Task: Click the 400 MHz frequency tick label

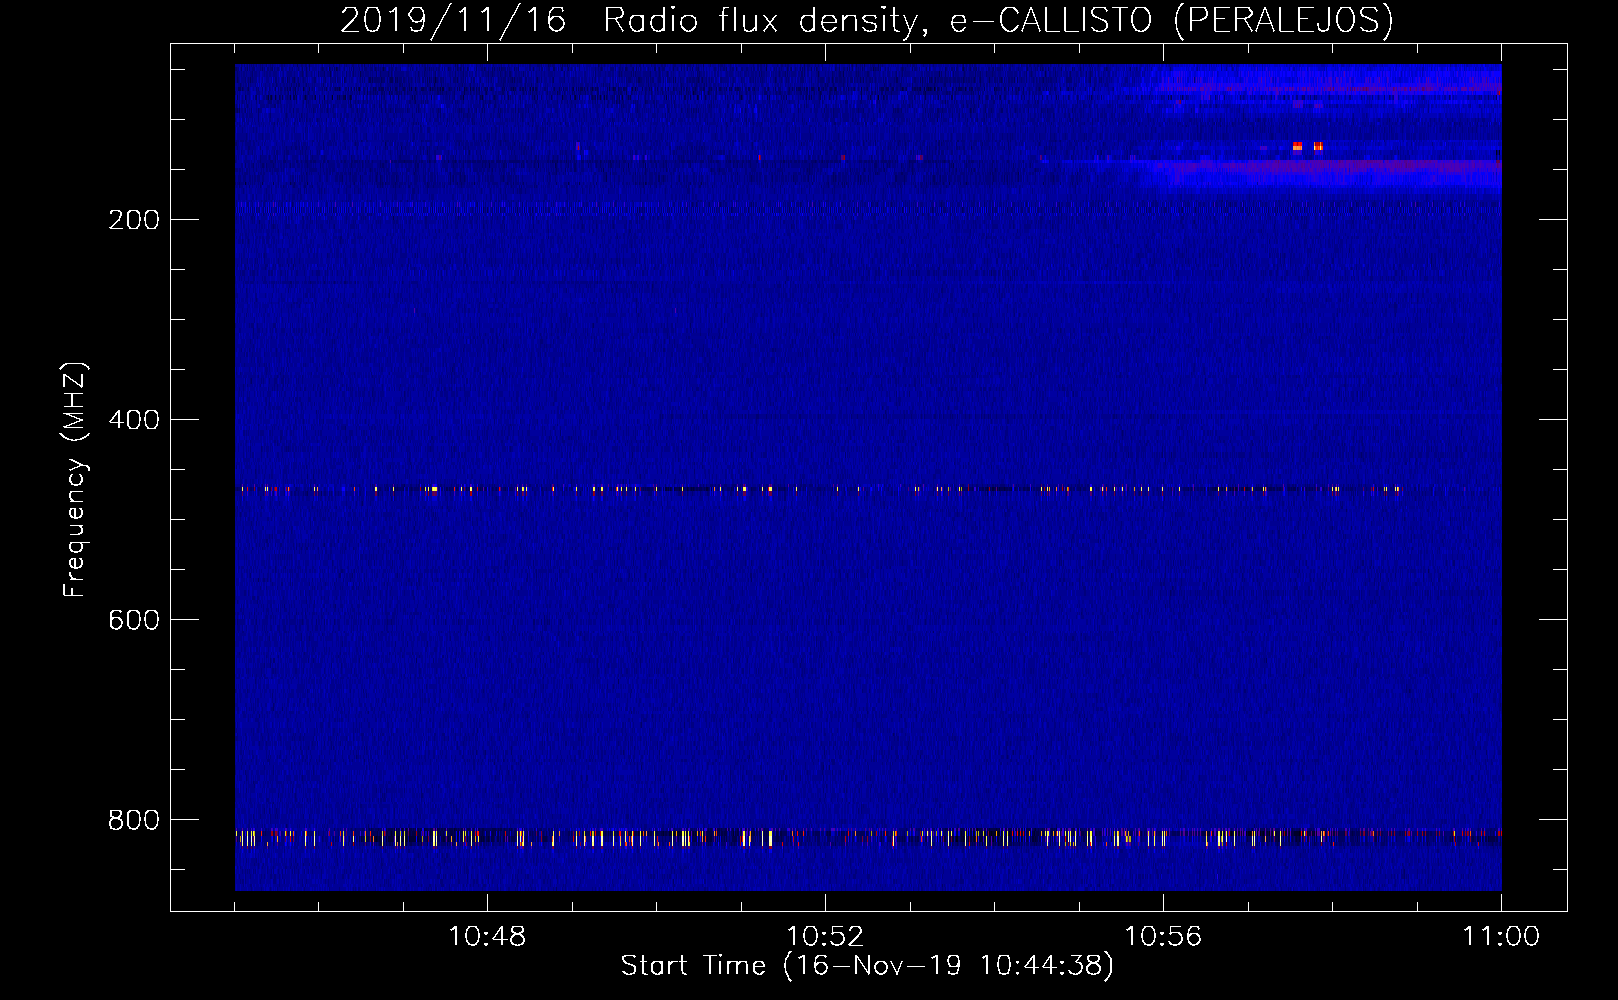Action: [x=134, y=420]
